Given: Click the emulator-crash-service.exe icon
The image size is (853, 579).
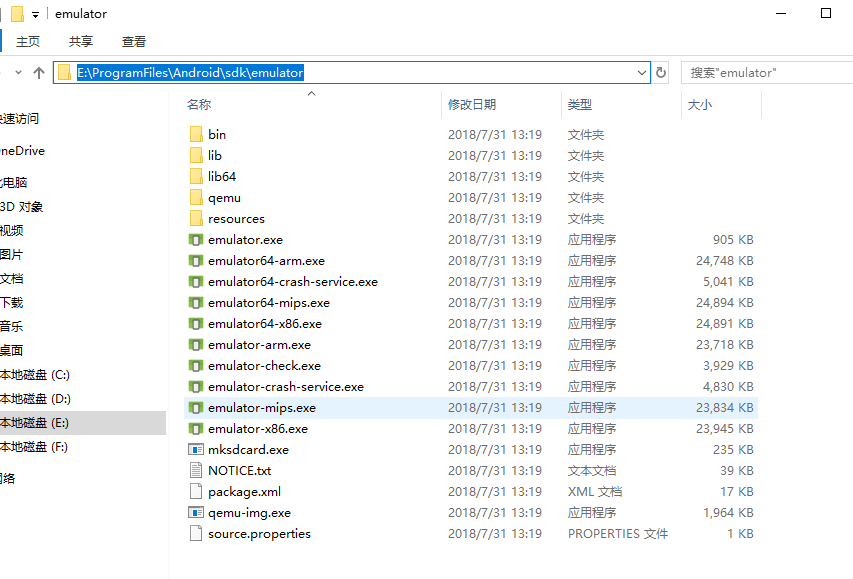Looking at the screenshot, I should click(196, 386).
